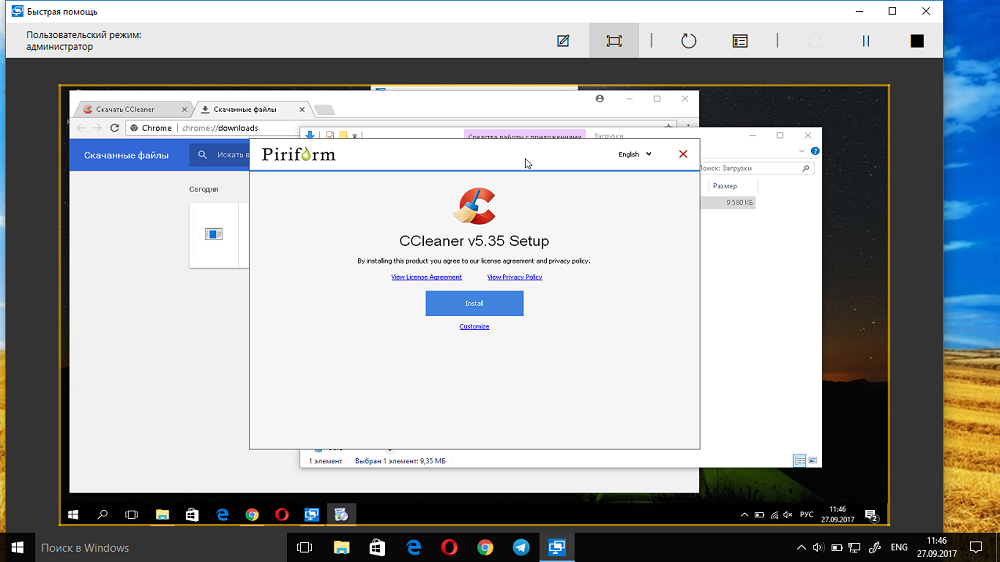The height and width of the screenshot is (562, 1000).
Task: Open local Edge taskbar icon
Action: (x=414, y=547)
